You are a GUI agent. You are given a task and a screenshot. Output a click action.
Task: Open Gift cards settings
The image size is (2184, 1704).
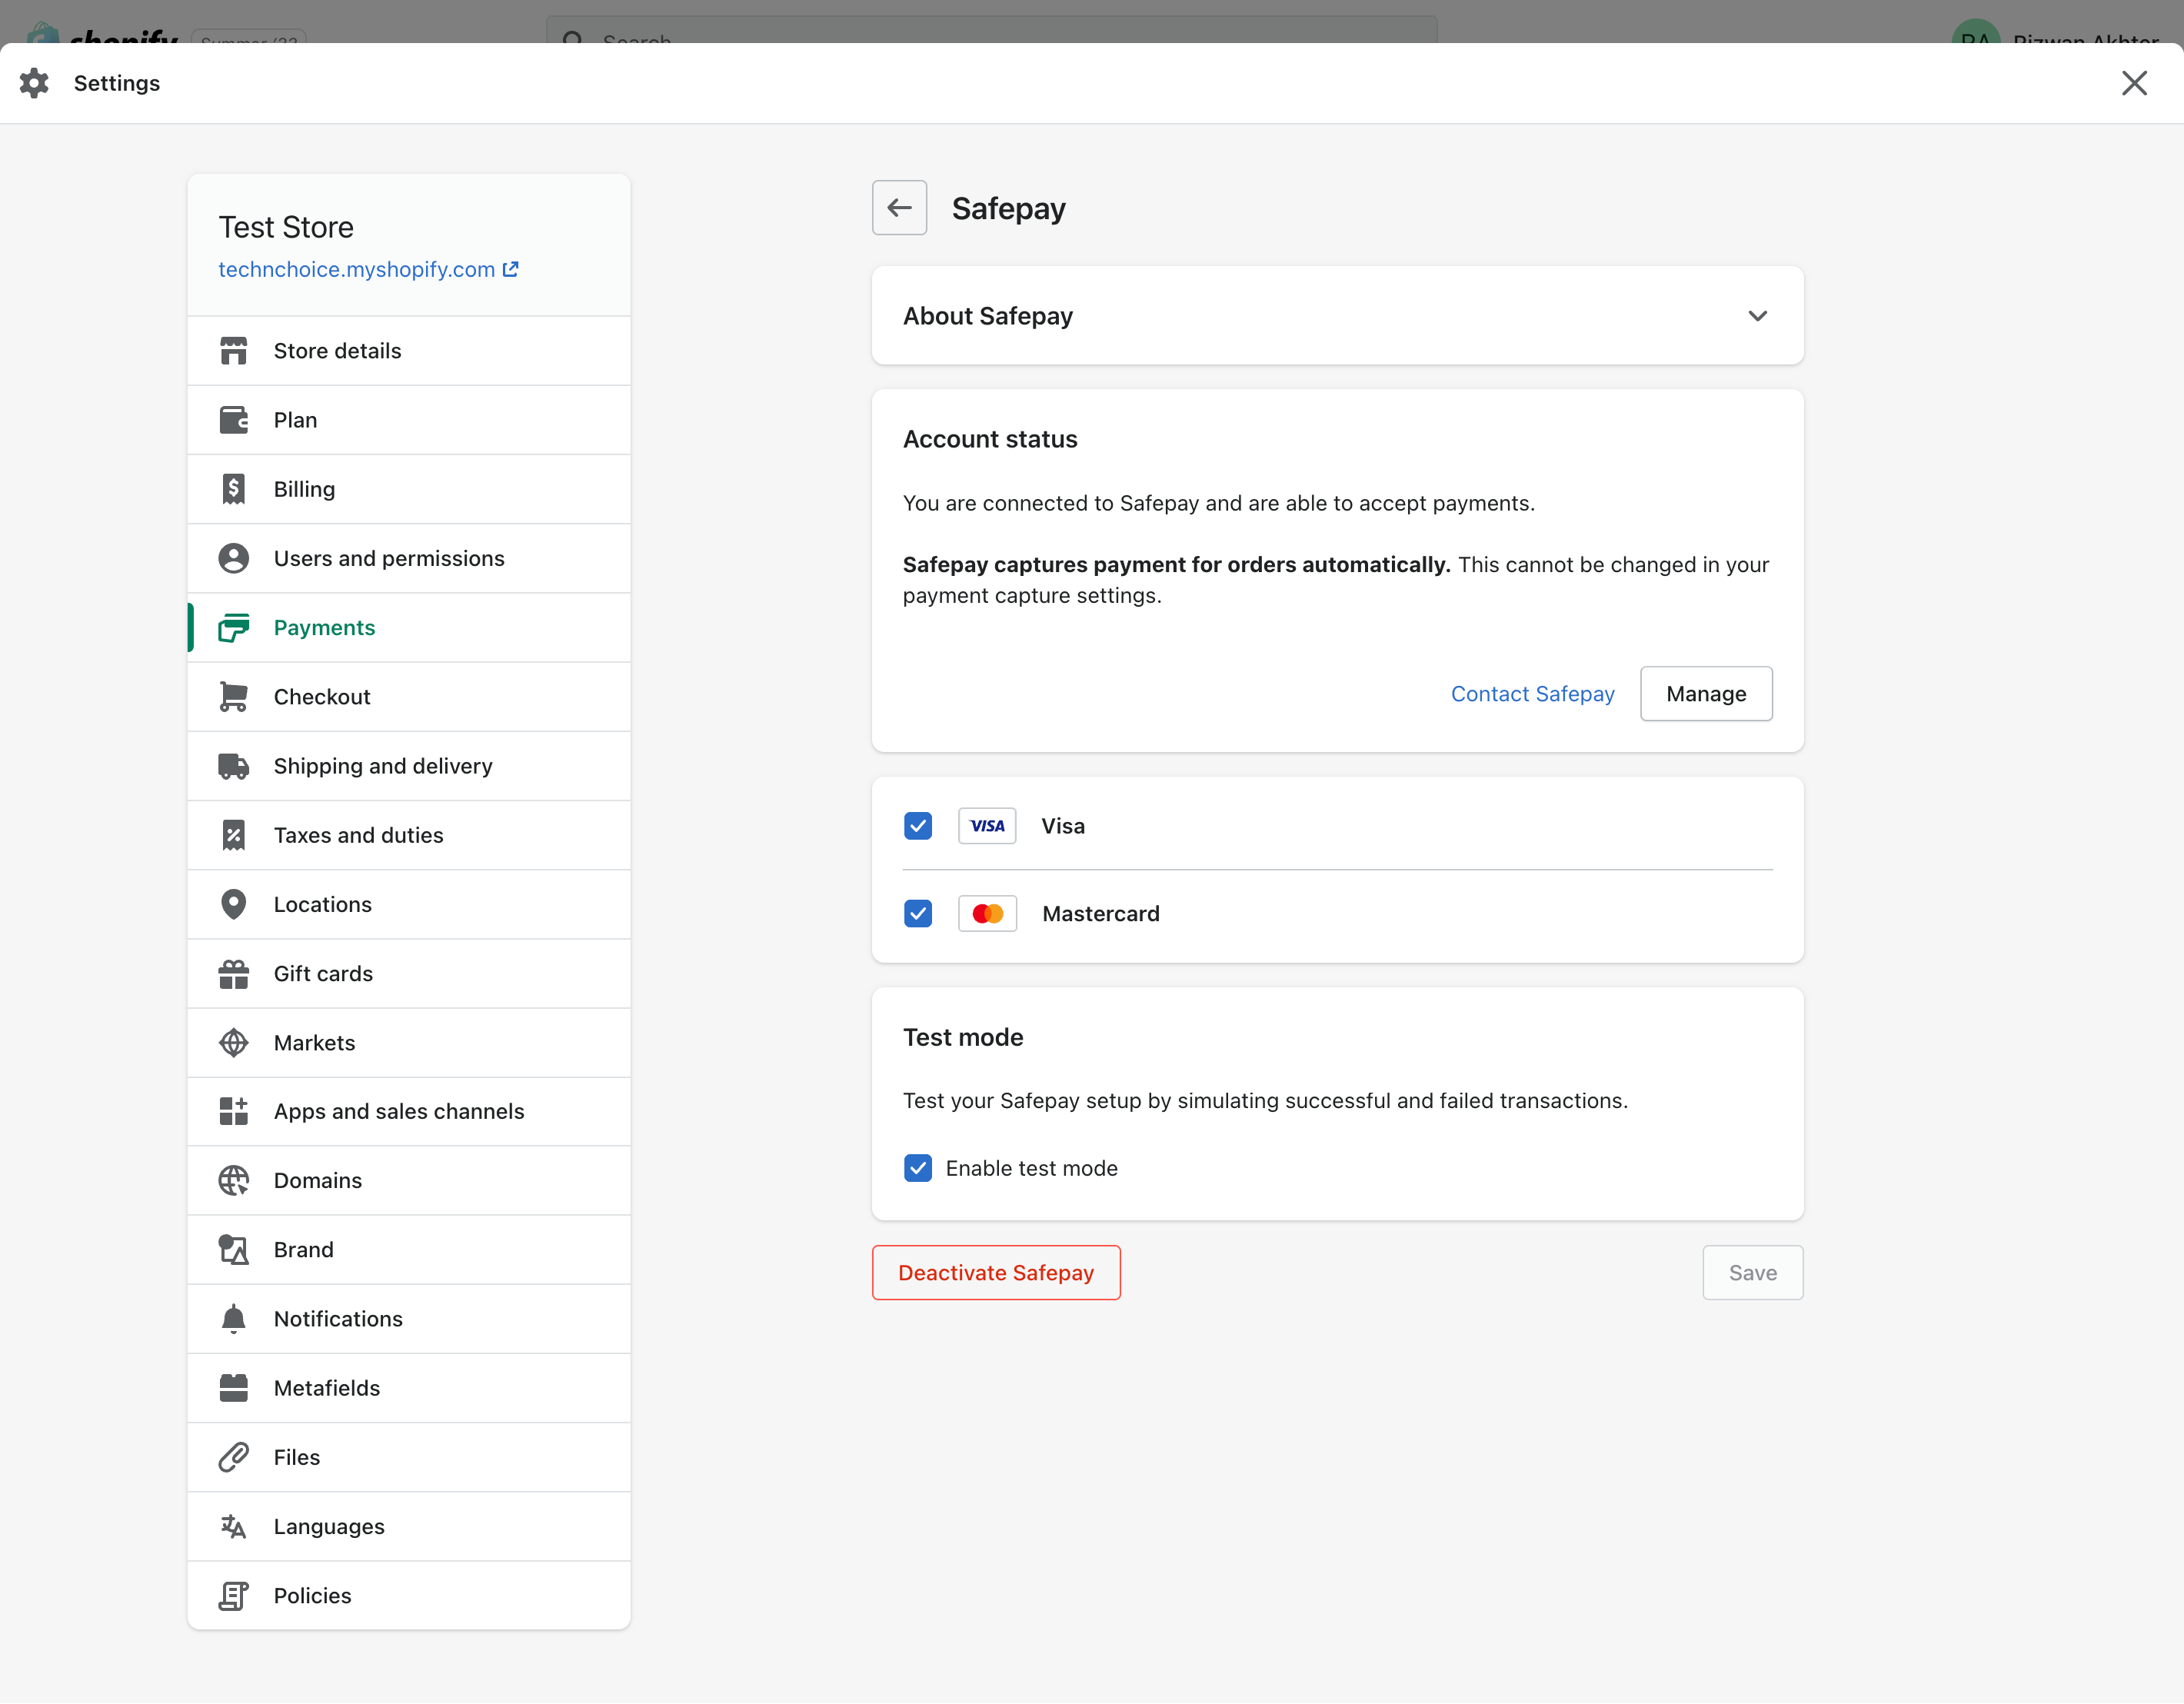pyautogui.click(x=409, y=974)
